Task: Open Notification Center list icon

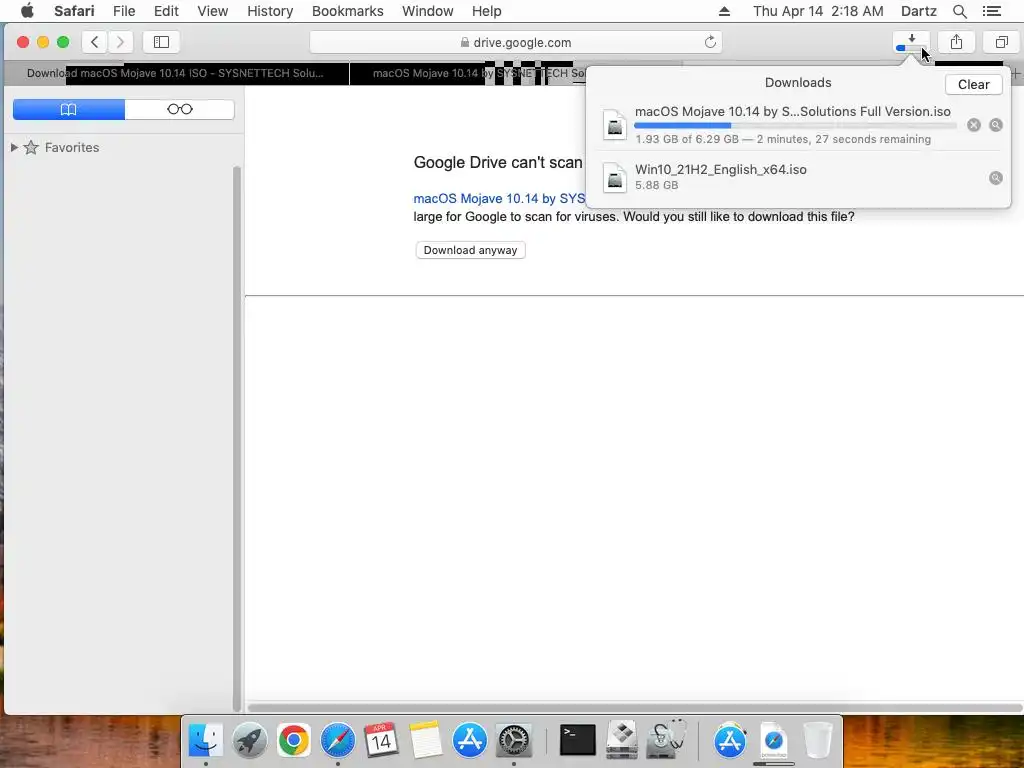Action: [991, 11]
